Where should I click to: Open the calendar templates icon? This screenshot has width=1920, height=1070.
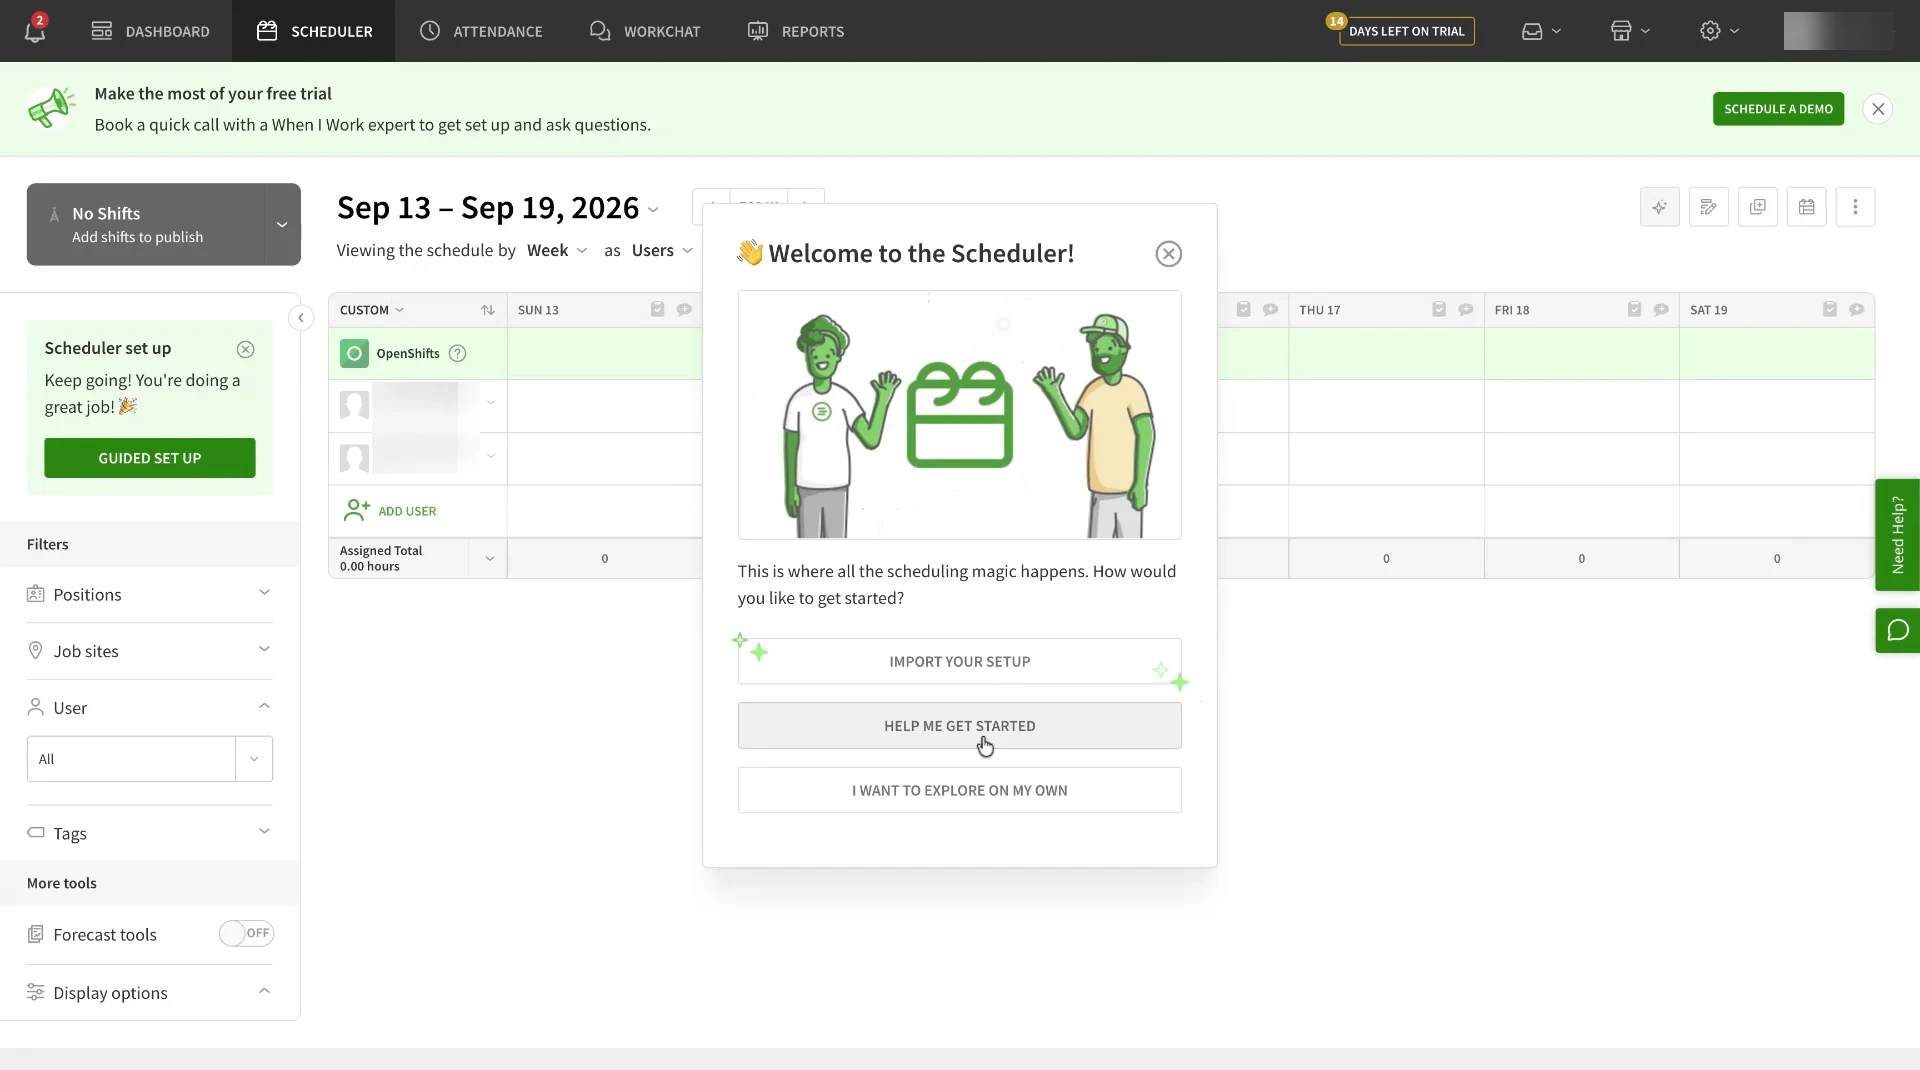(x=1807, y=207)
